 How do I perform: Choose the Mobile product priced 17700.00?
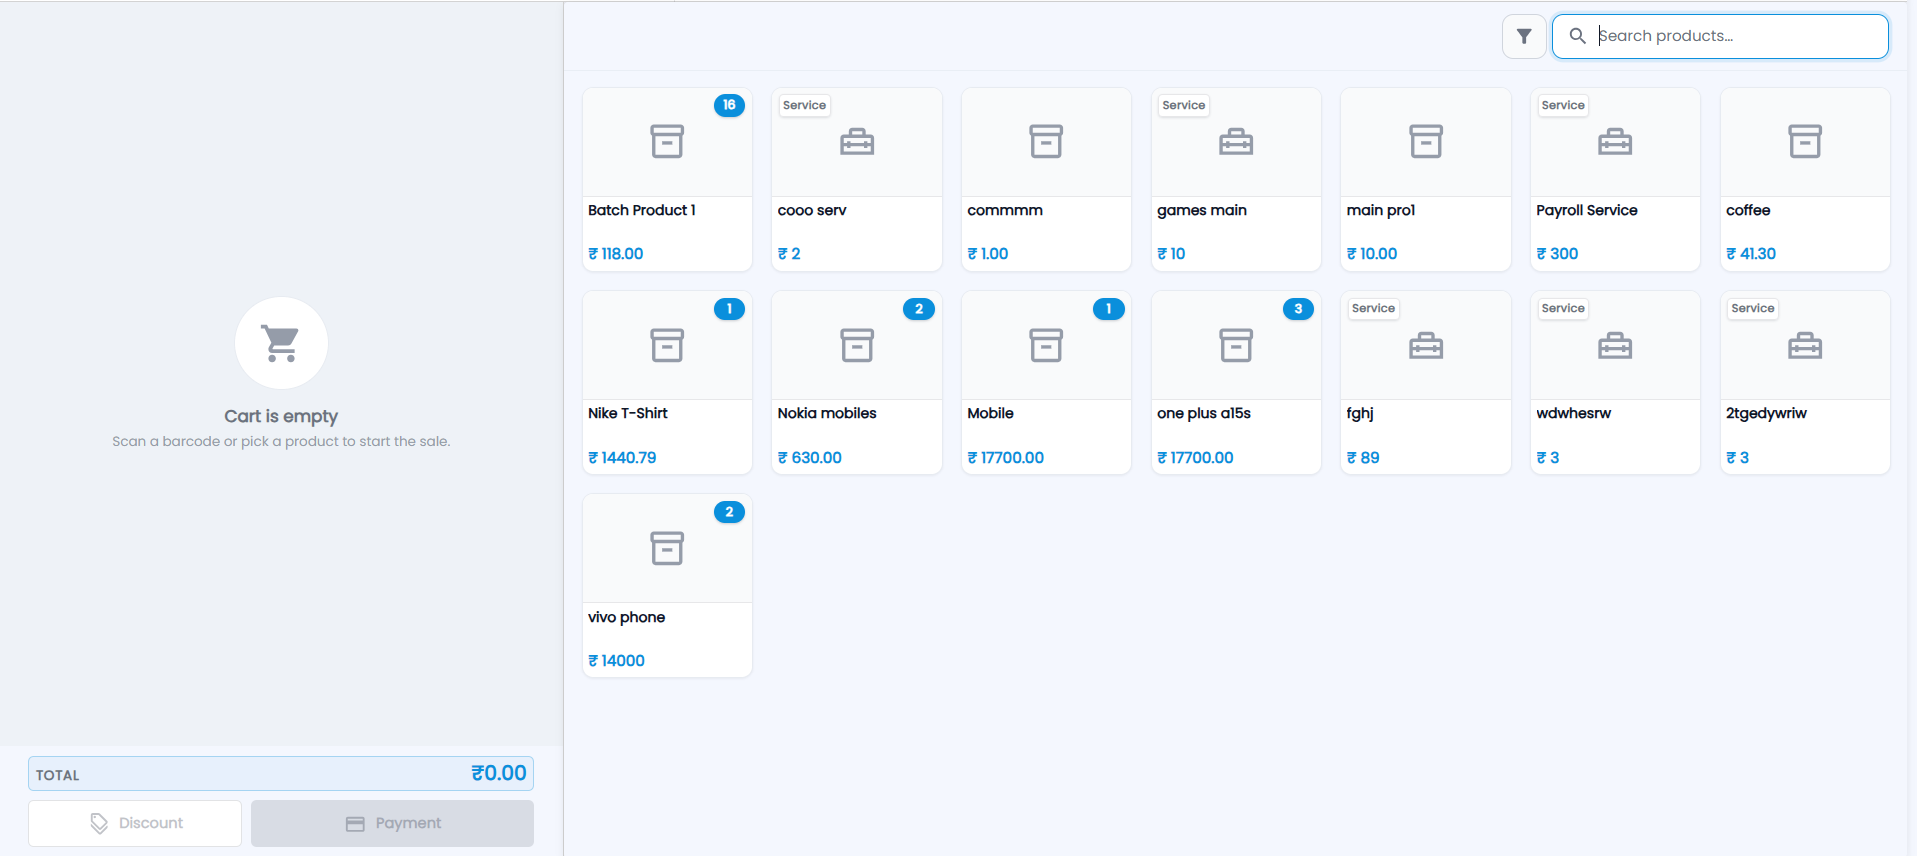[1046, 382]
